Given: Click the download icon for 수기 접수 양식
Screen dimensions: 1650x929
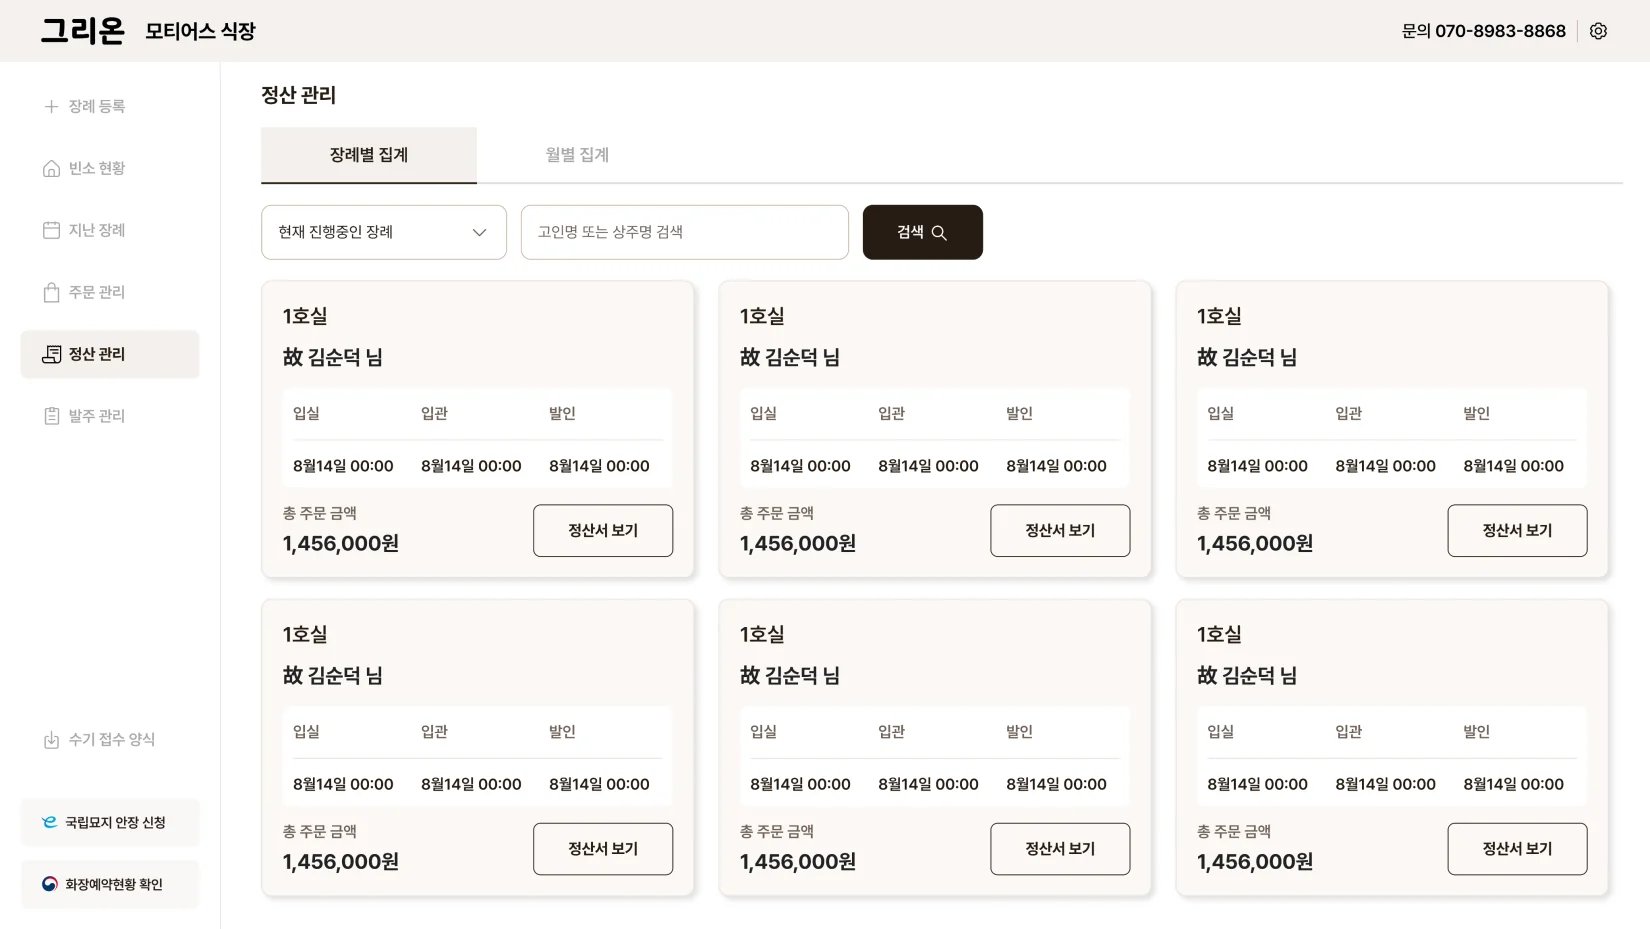Looking at the screenshot, I should coord(51,740).
